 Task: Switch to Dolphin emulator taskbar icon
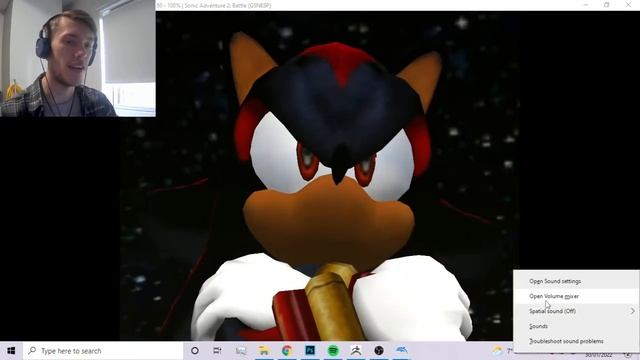click(402, 351)
